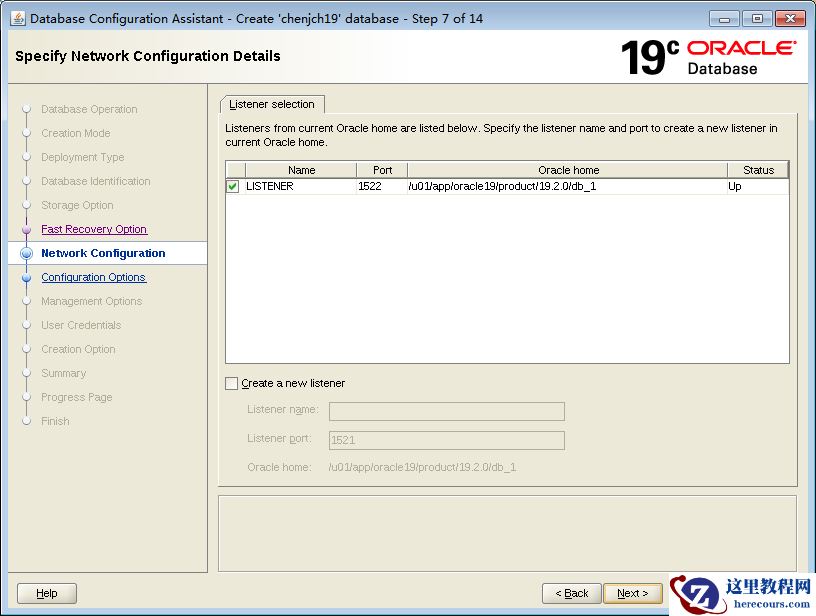Click the Name column header
Screen dimensions: 816x616
[301, 170]
